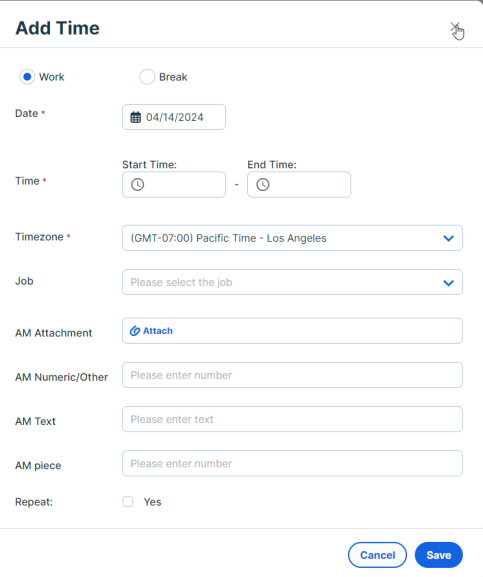483x577 pixels.
Task: Enable the Repeat Yes checkbox
Action: [128, 502]
